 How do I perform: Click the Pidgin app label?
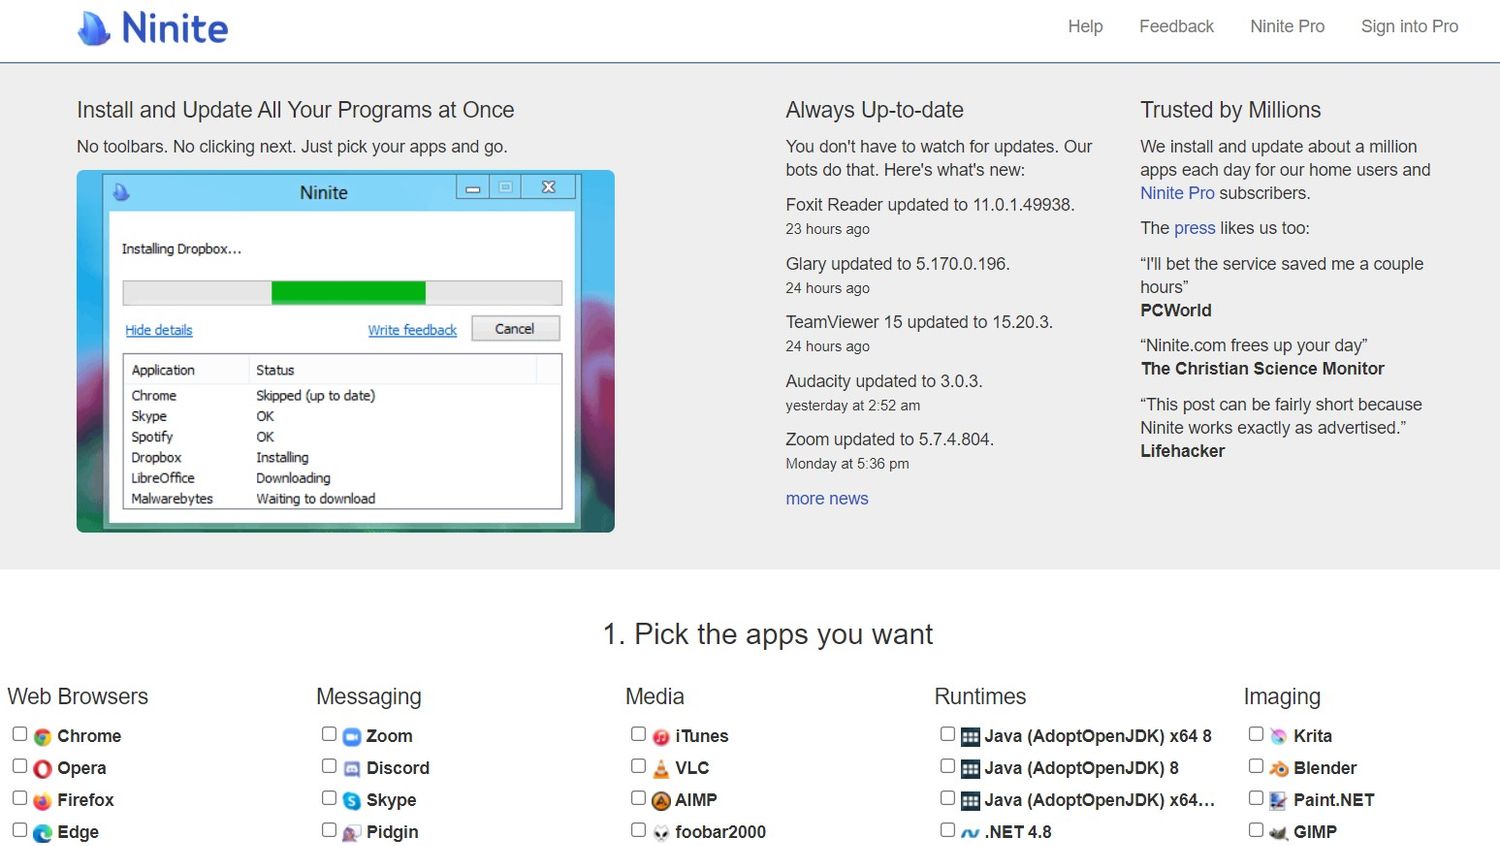tap(392, 832)
